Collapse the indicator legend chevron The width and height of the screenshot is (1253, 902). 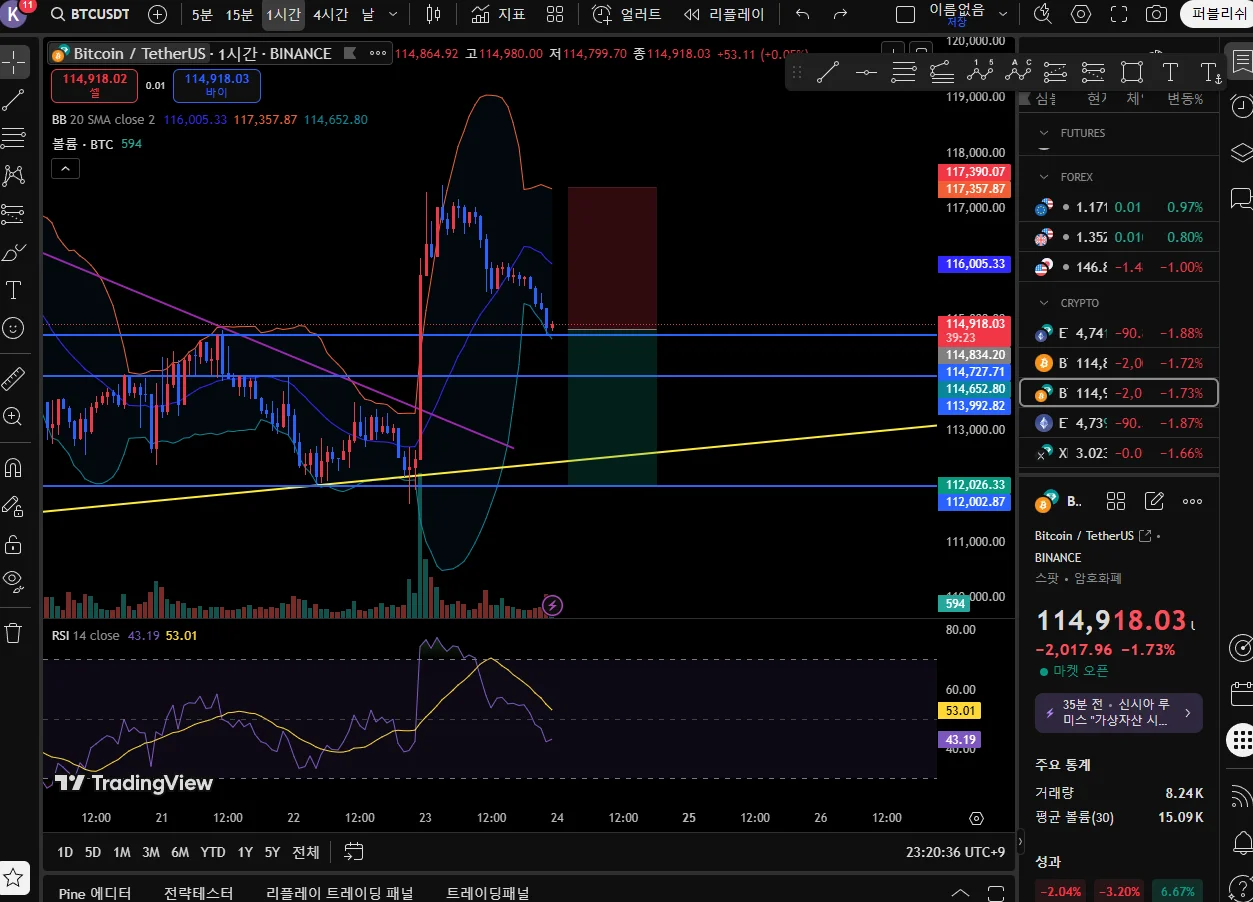click(x=65, y=169)
